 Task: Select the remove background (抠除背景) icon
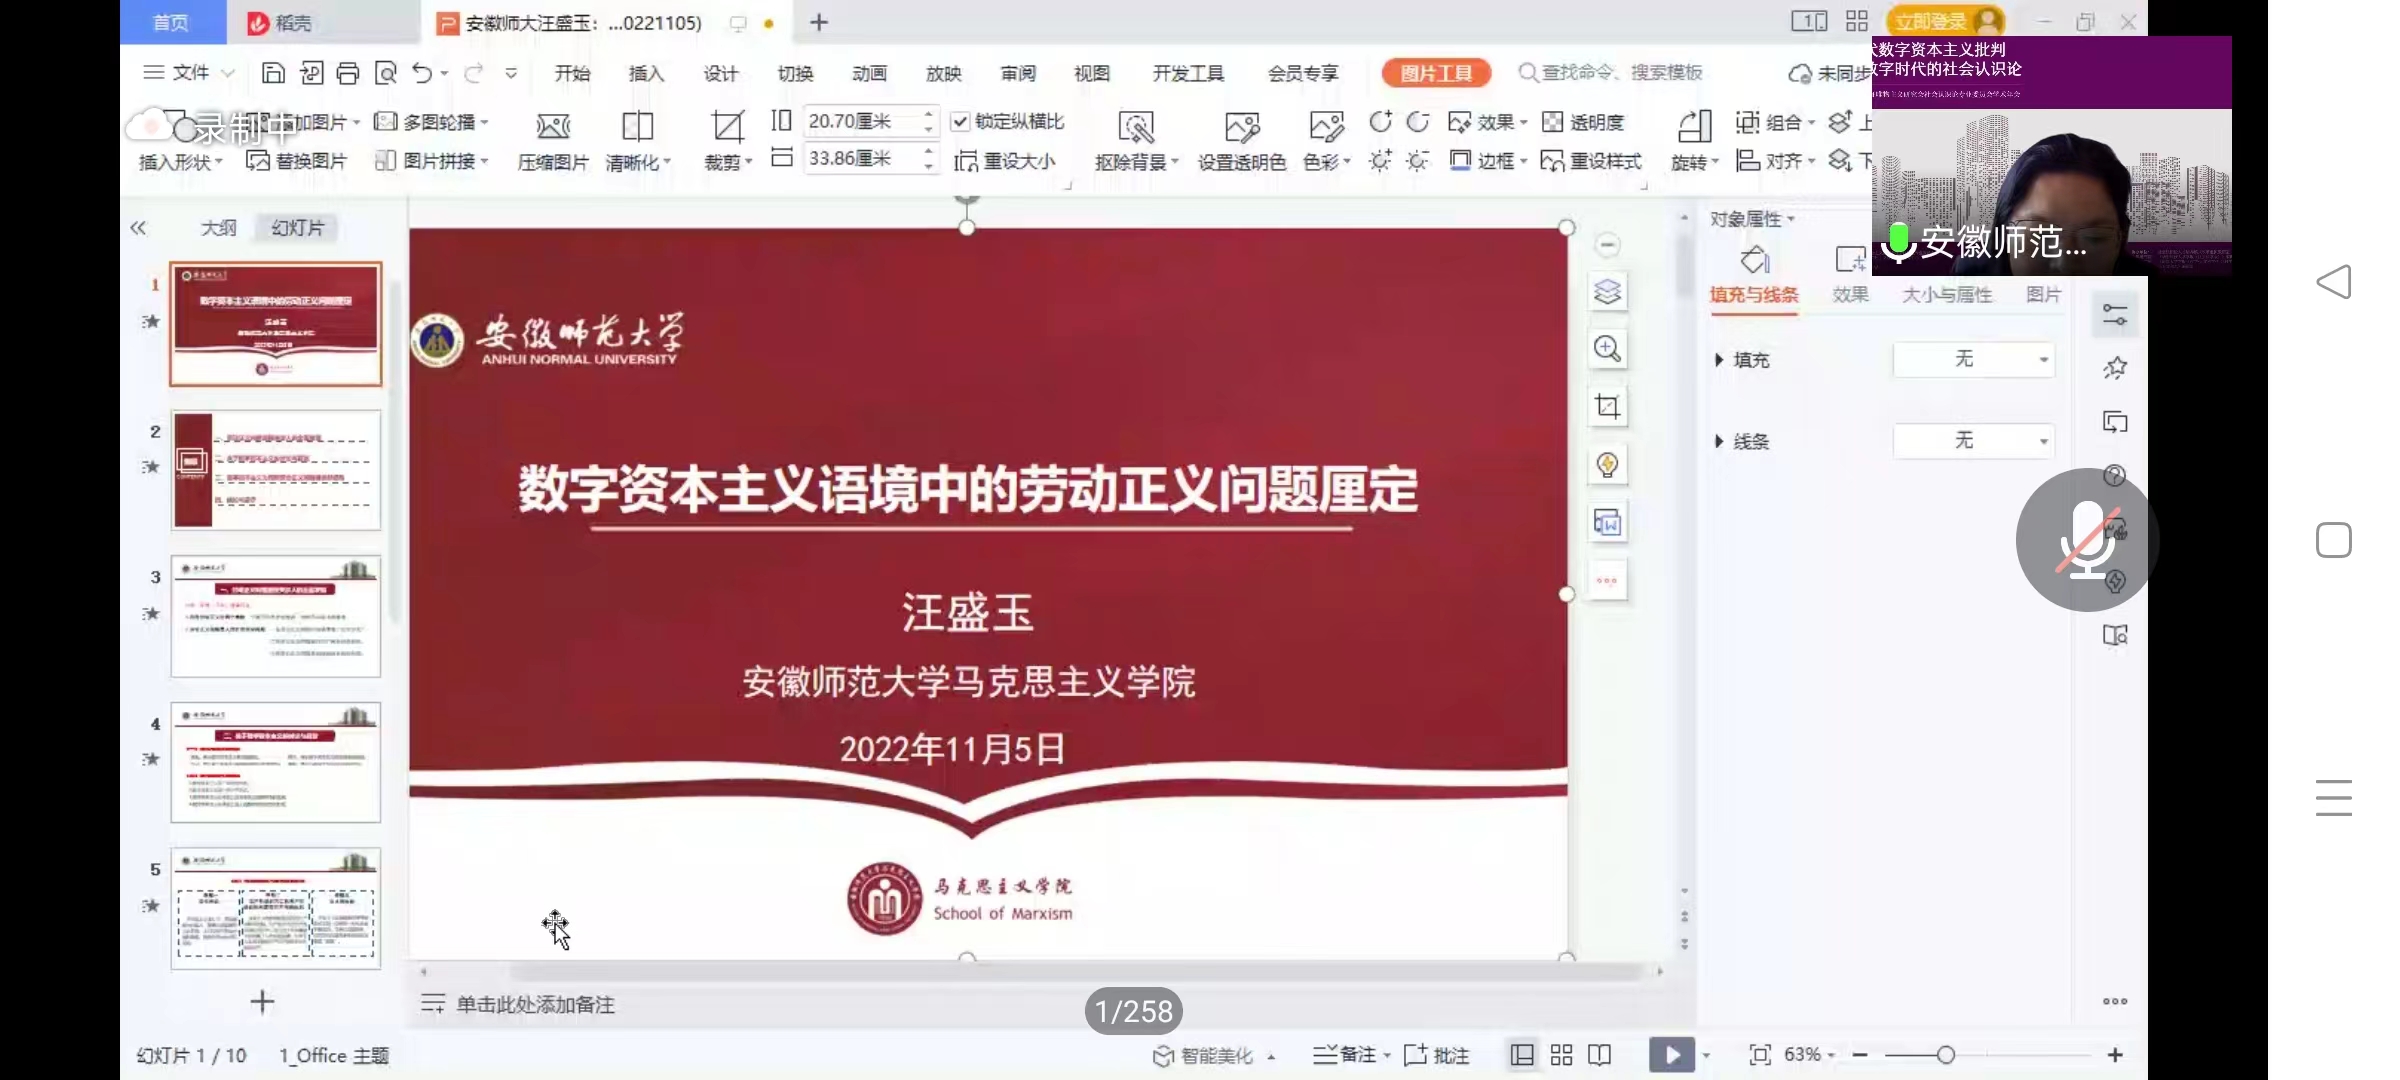point(1136,128)
